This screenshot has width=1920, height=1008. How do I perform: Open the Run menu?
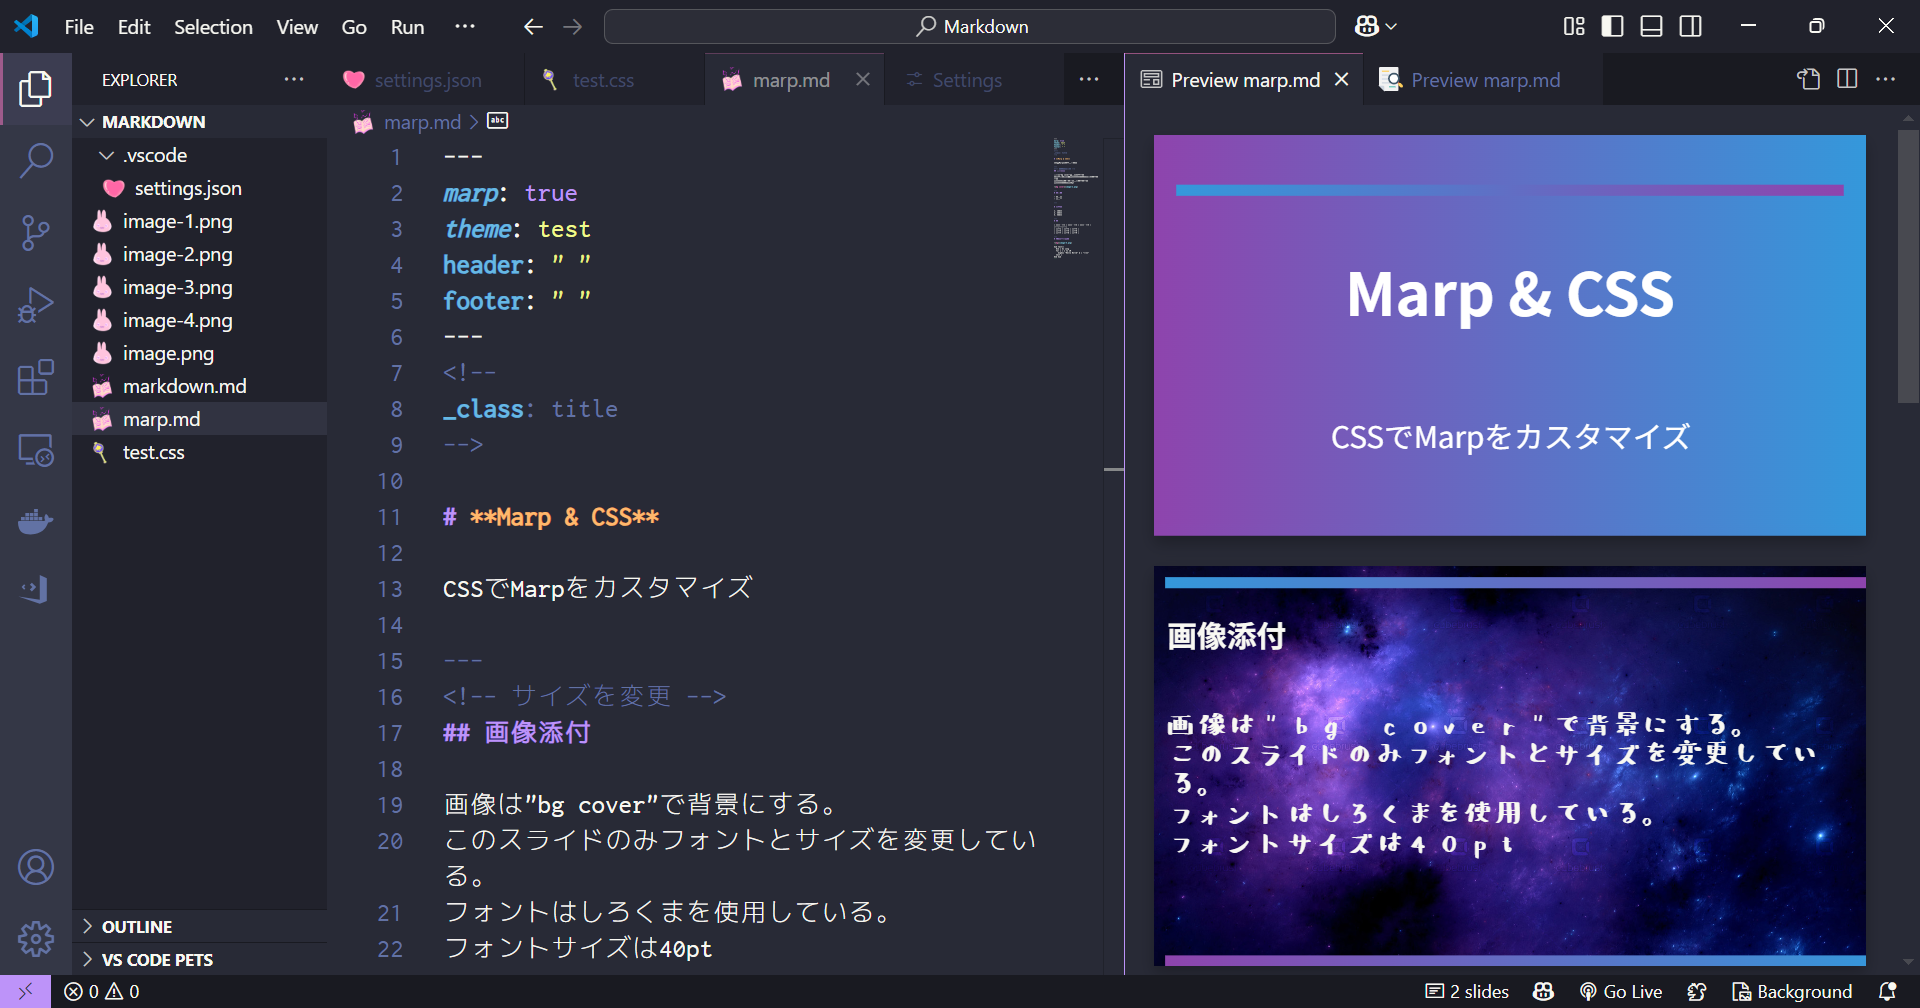[406, 27]
